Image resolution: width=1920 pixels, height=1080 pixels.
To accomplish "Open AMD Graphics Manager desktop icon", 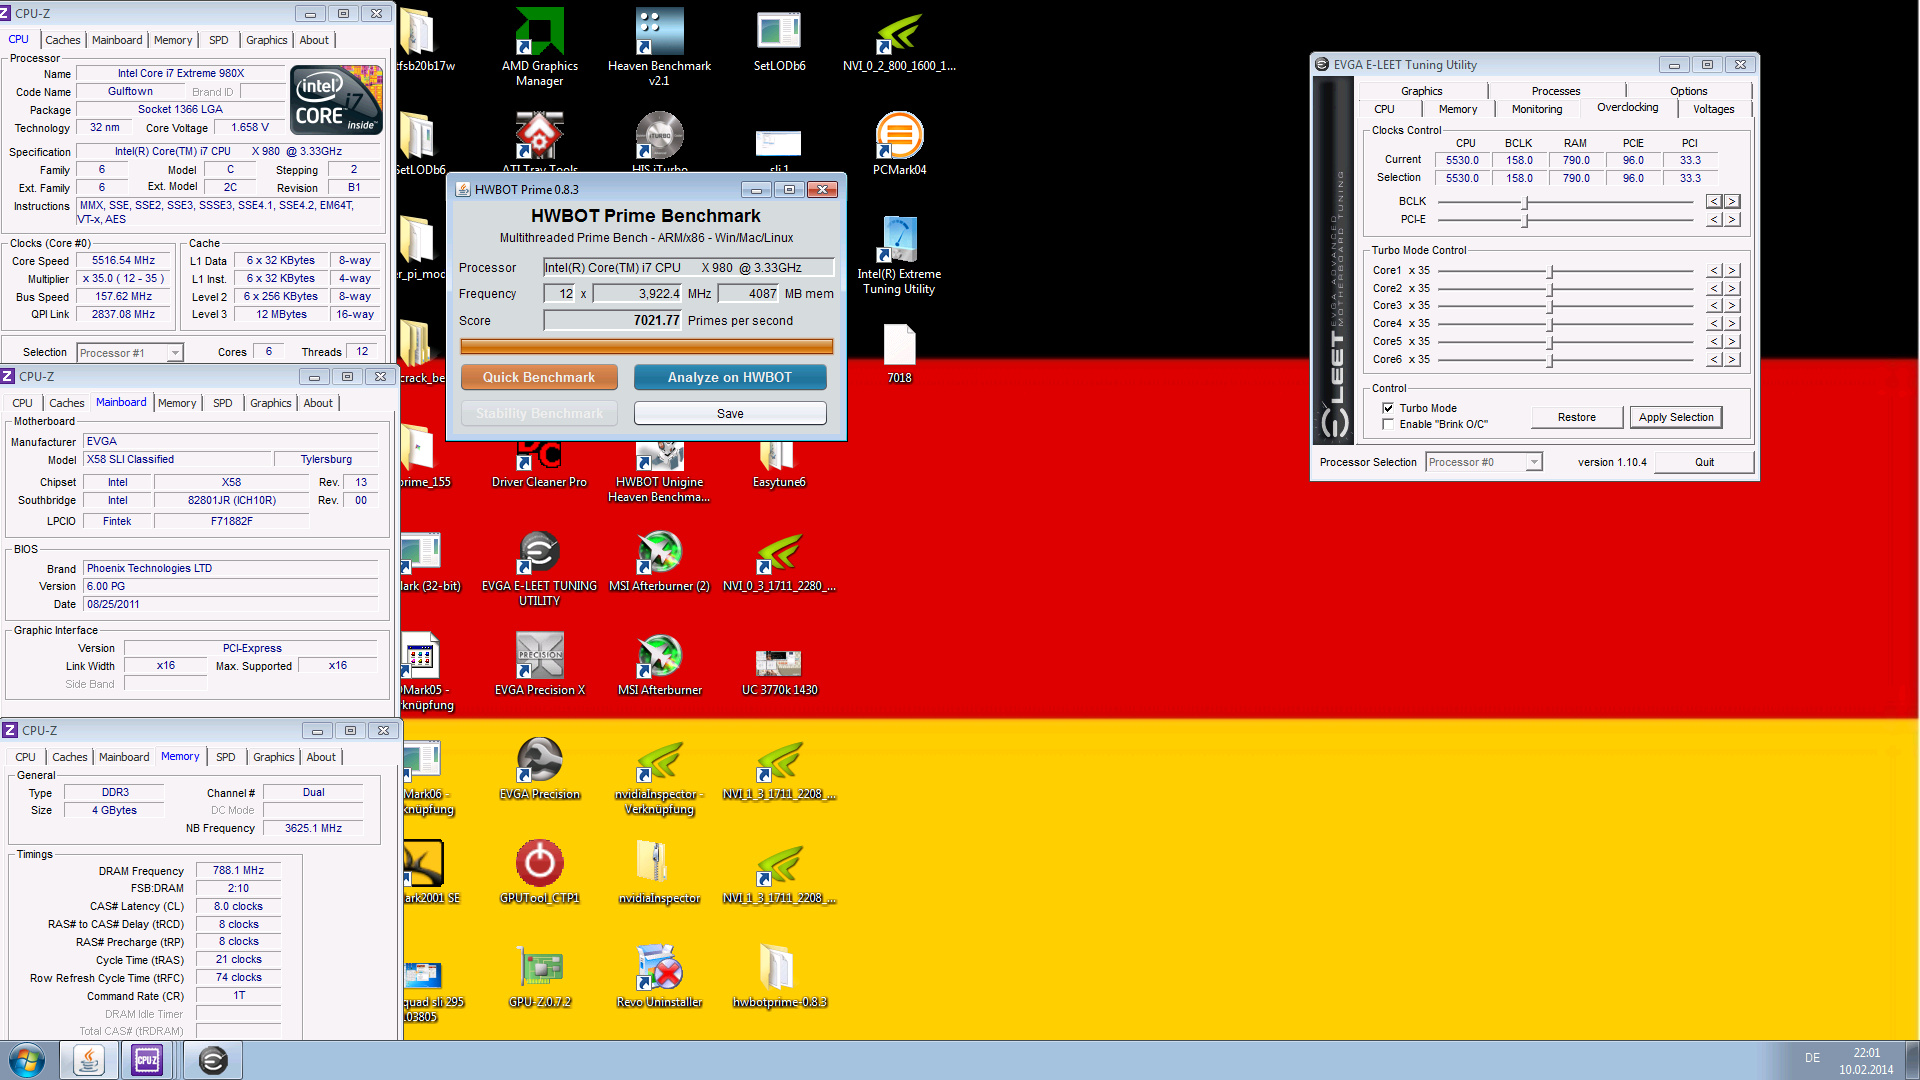I will (540, 47).
